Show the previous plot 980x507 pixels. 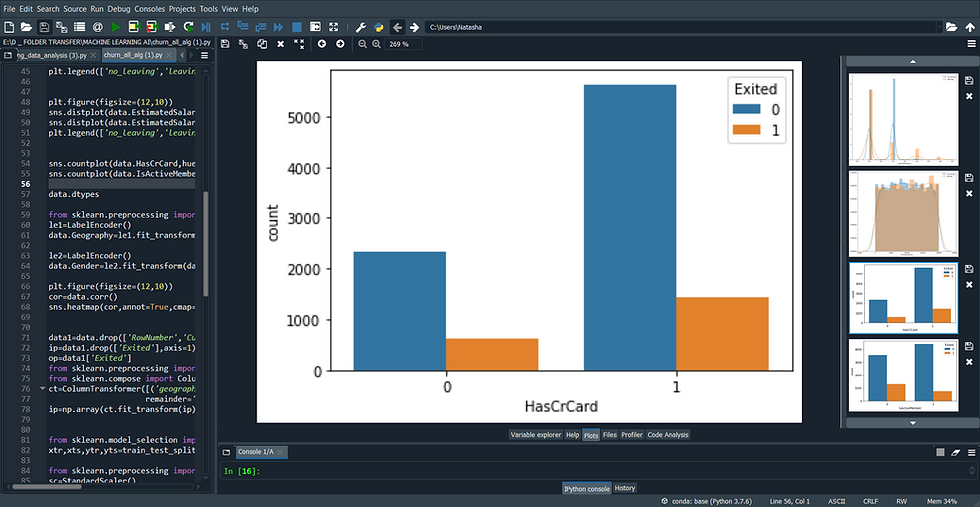[321, 44]
